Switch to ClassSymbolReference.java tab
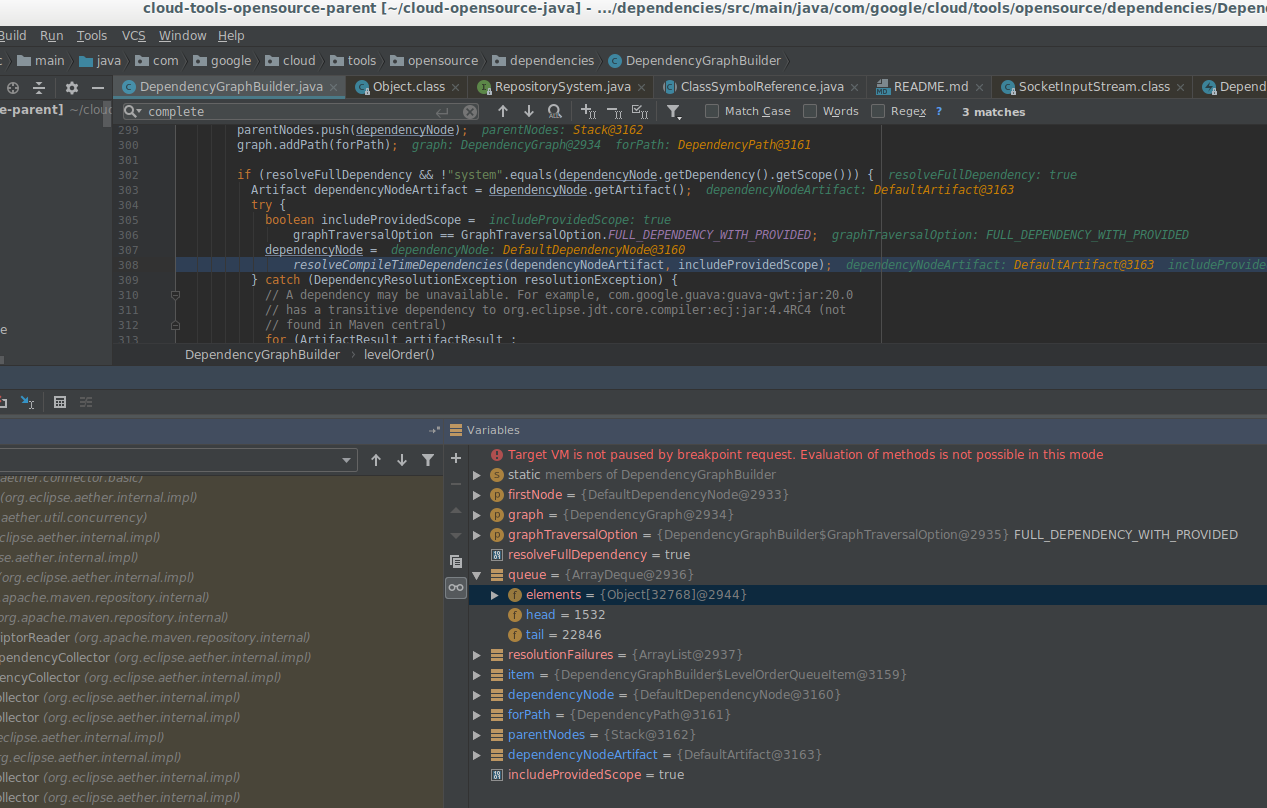 click(x=761, y=87)
